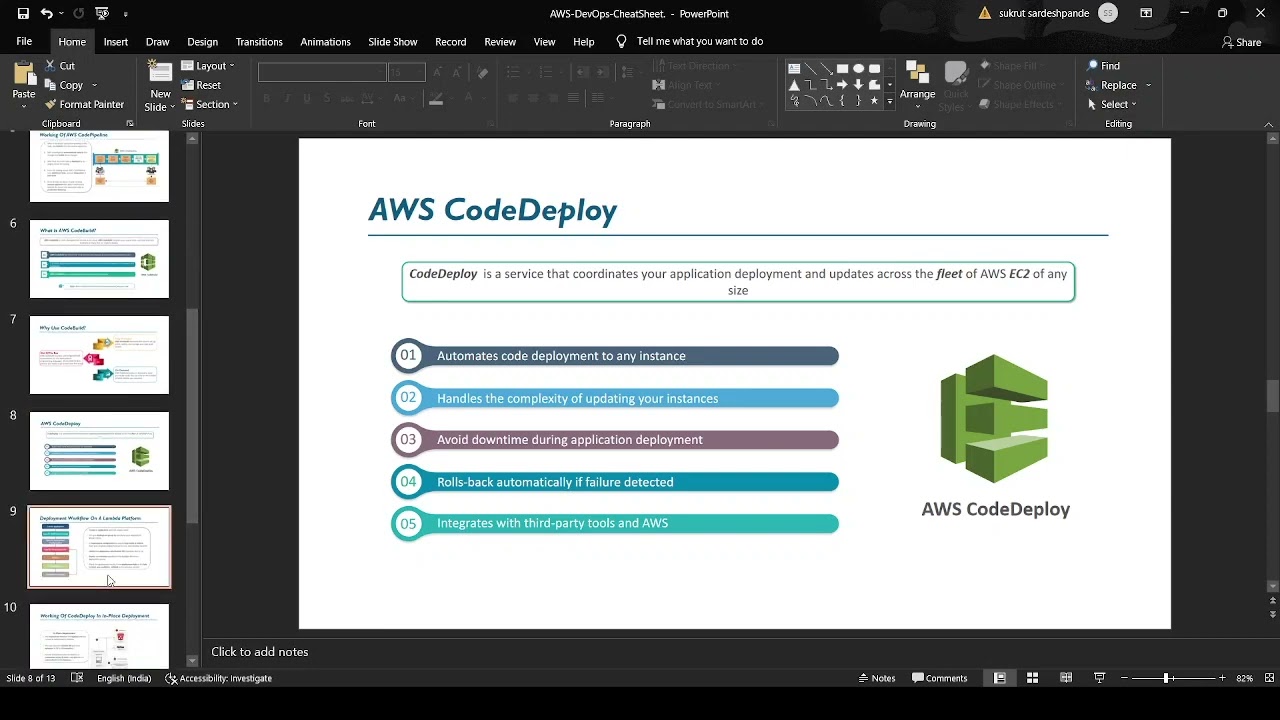Select slide 7 thumbnail Why Use CodeBuild

pyautogui.click(x=99, y=355)
